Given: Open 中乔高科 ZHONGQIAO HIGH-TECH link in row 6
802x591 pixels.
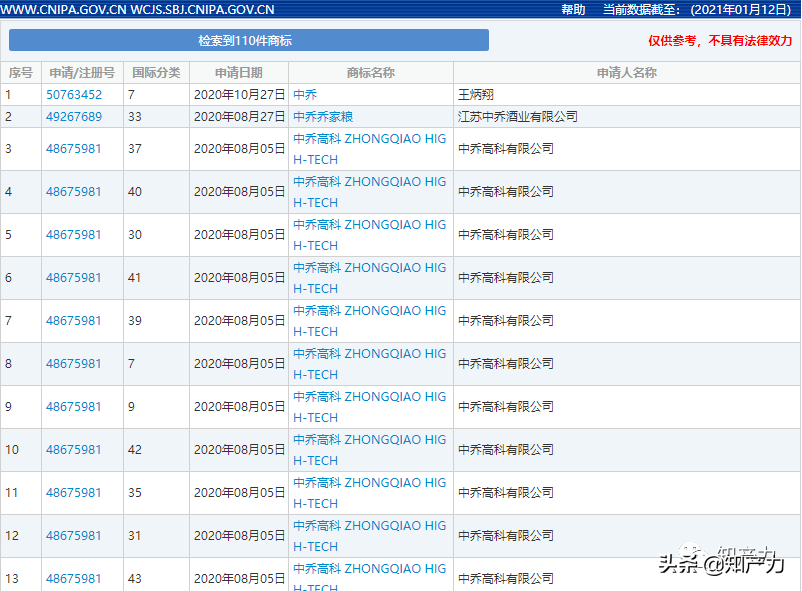Looking at the screenshot, I should tap(369, 278).
